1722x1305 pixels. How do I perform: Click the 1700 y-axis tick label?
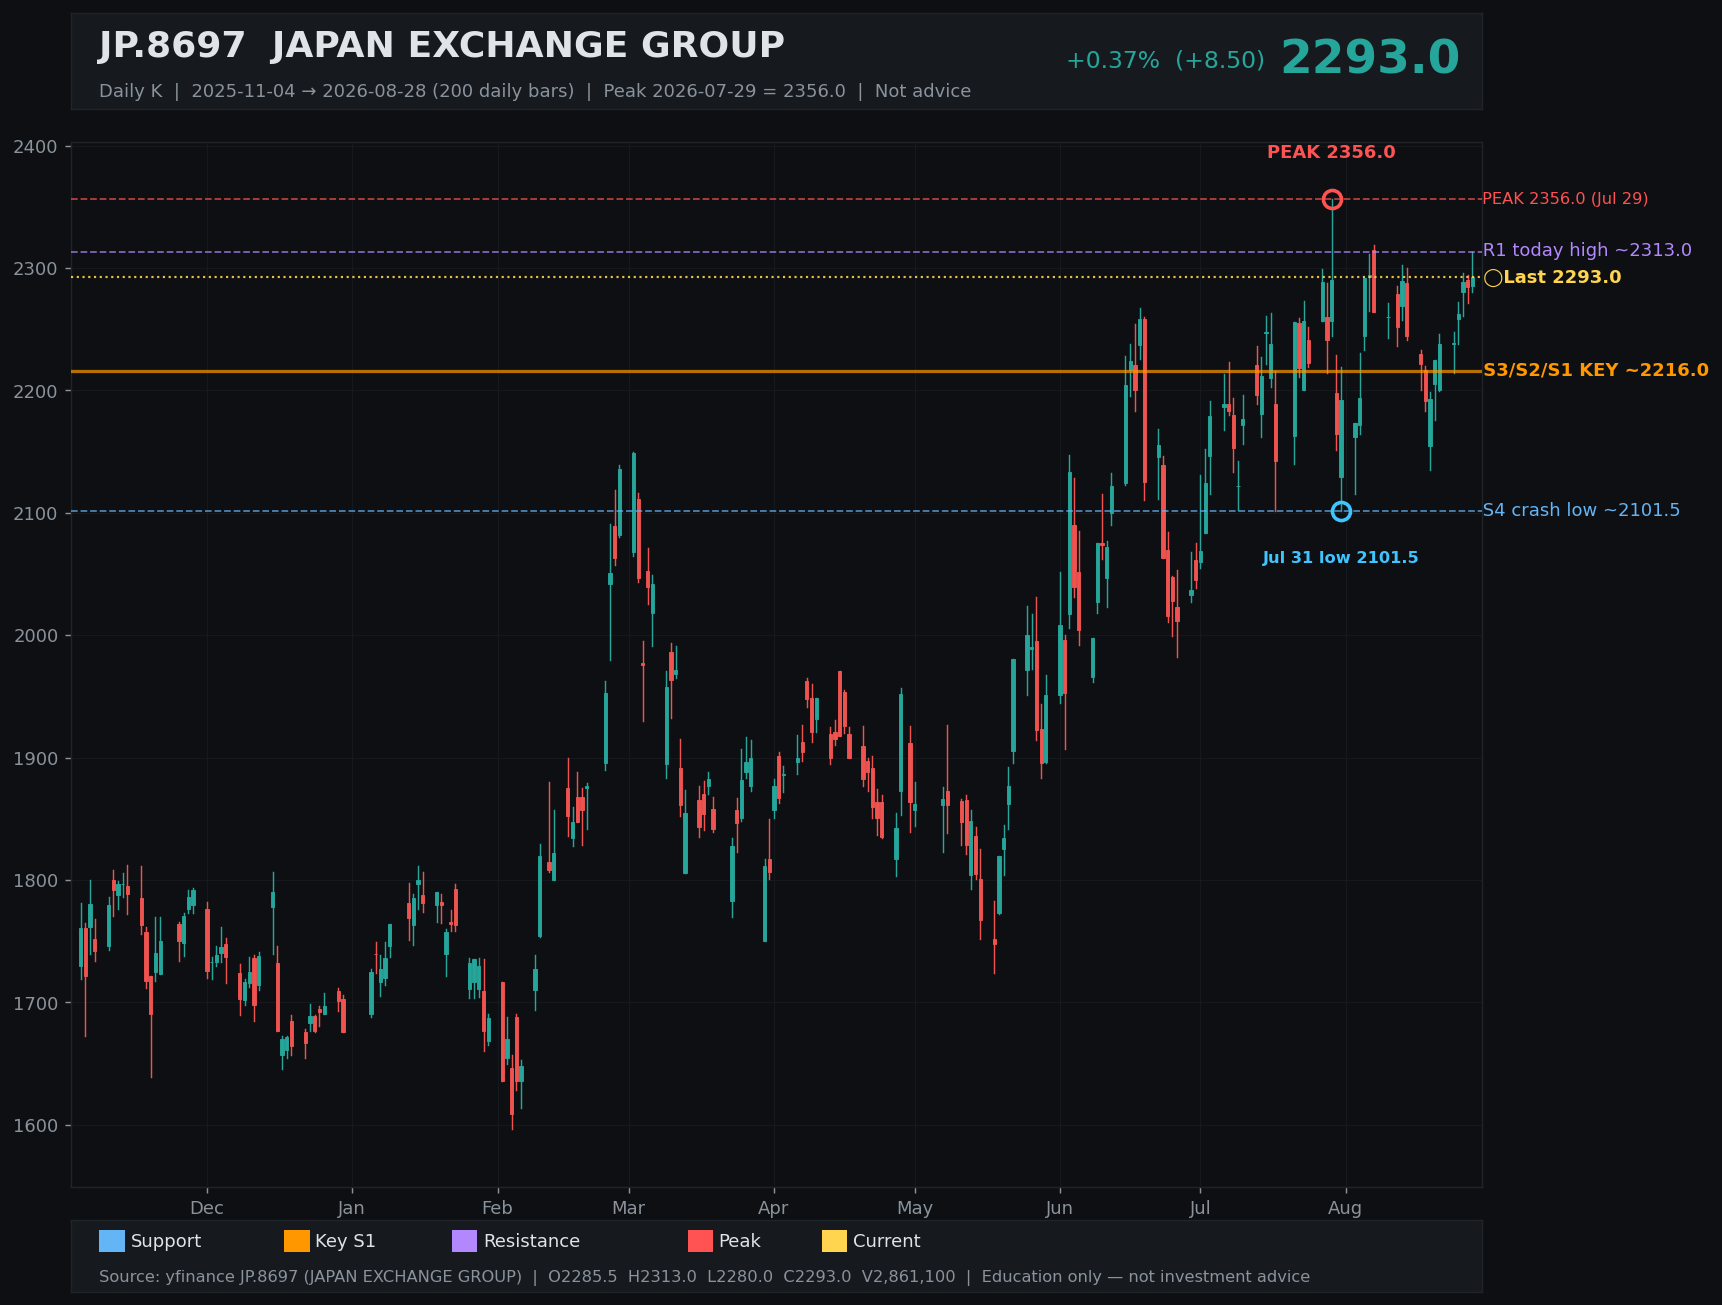tap(36, 1003)
